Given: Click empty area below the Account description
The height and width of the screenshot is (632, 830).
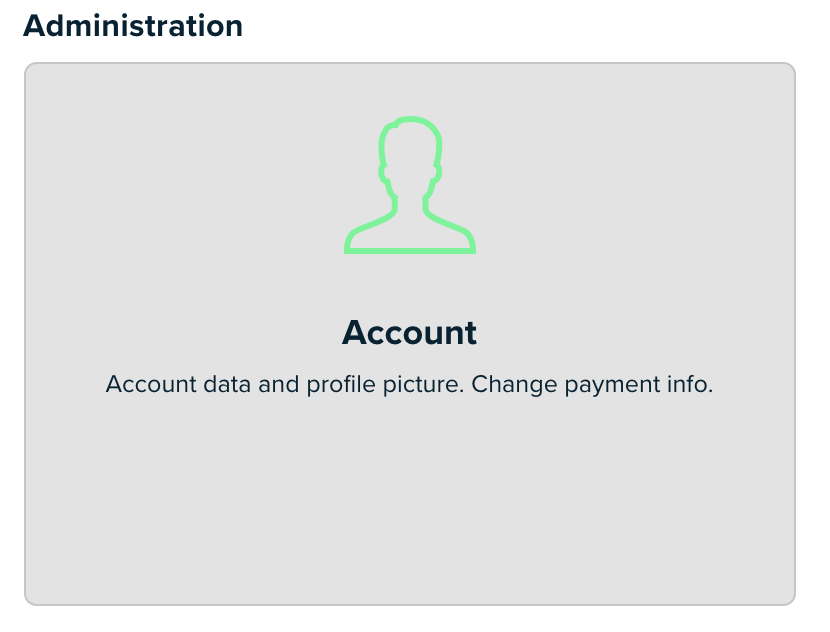Looking at the screenshot, I should [410, 498].
